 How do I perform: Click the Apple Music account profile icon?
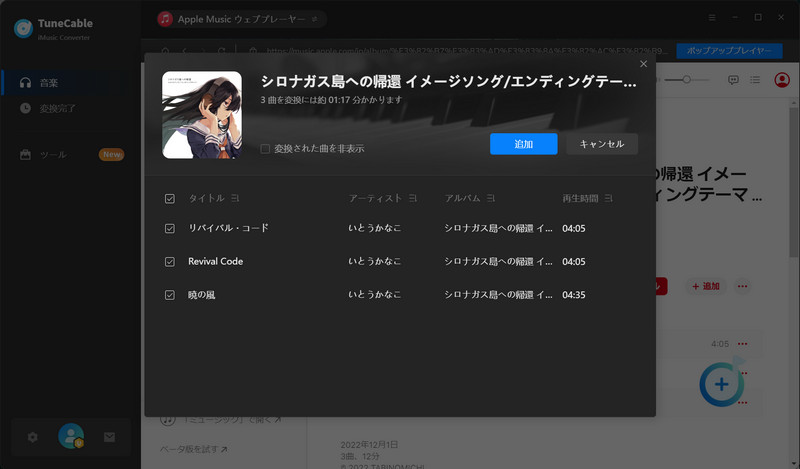point(782,80)
